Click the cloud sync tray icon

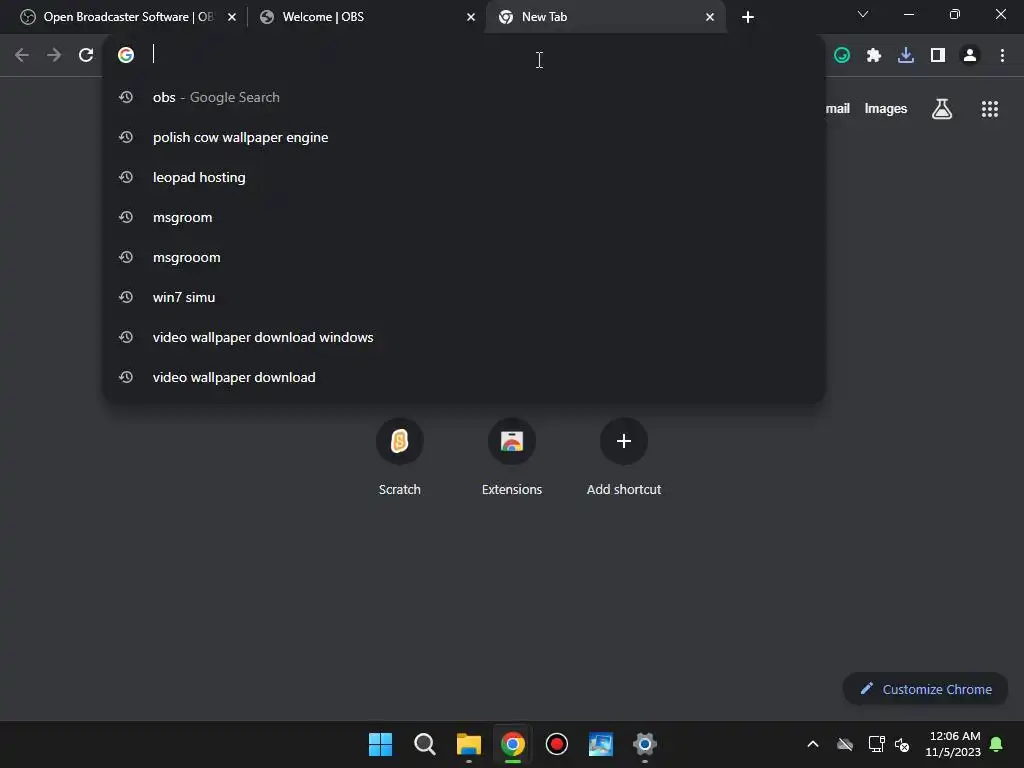coord(845,744)
